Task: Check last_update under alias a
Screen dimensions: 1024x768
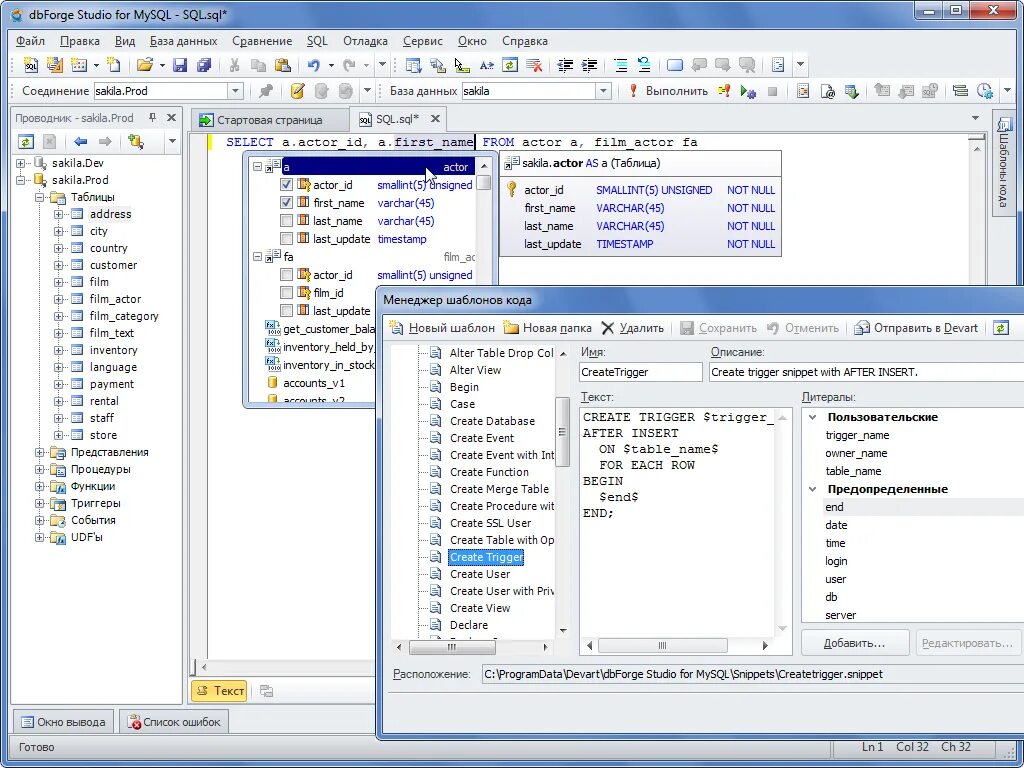Action: [x=286, y=239]
